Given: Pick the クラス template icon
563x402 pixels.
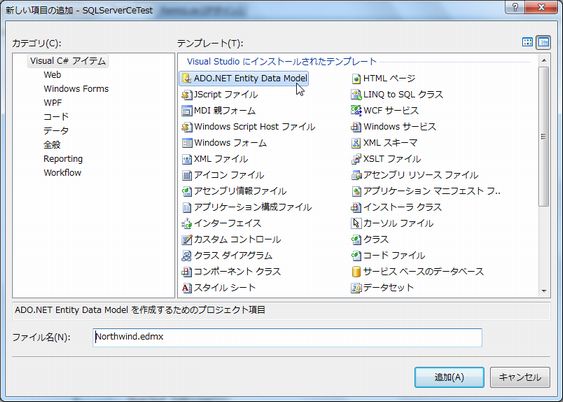Looking at the screenshot, I should pyautogui.click(x=356, y=239).
